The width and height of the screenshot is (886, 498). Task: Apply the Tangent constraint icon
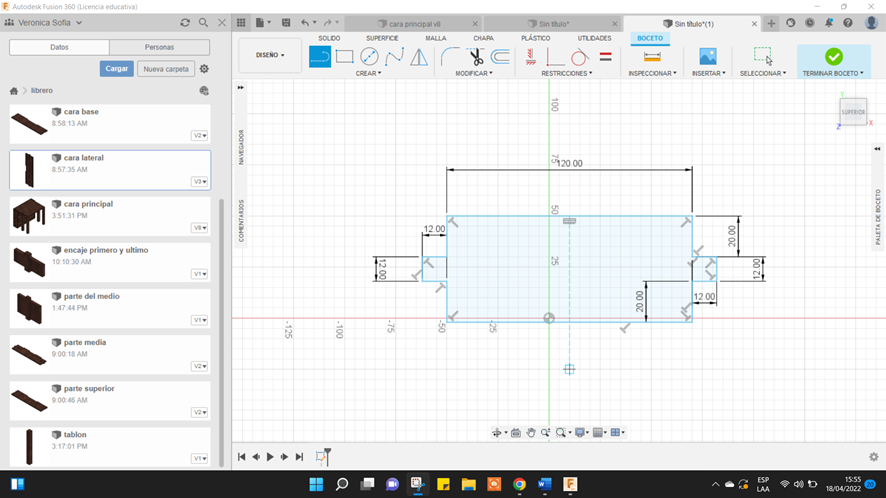(580, 57)
